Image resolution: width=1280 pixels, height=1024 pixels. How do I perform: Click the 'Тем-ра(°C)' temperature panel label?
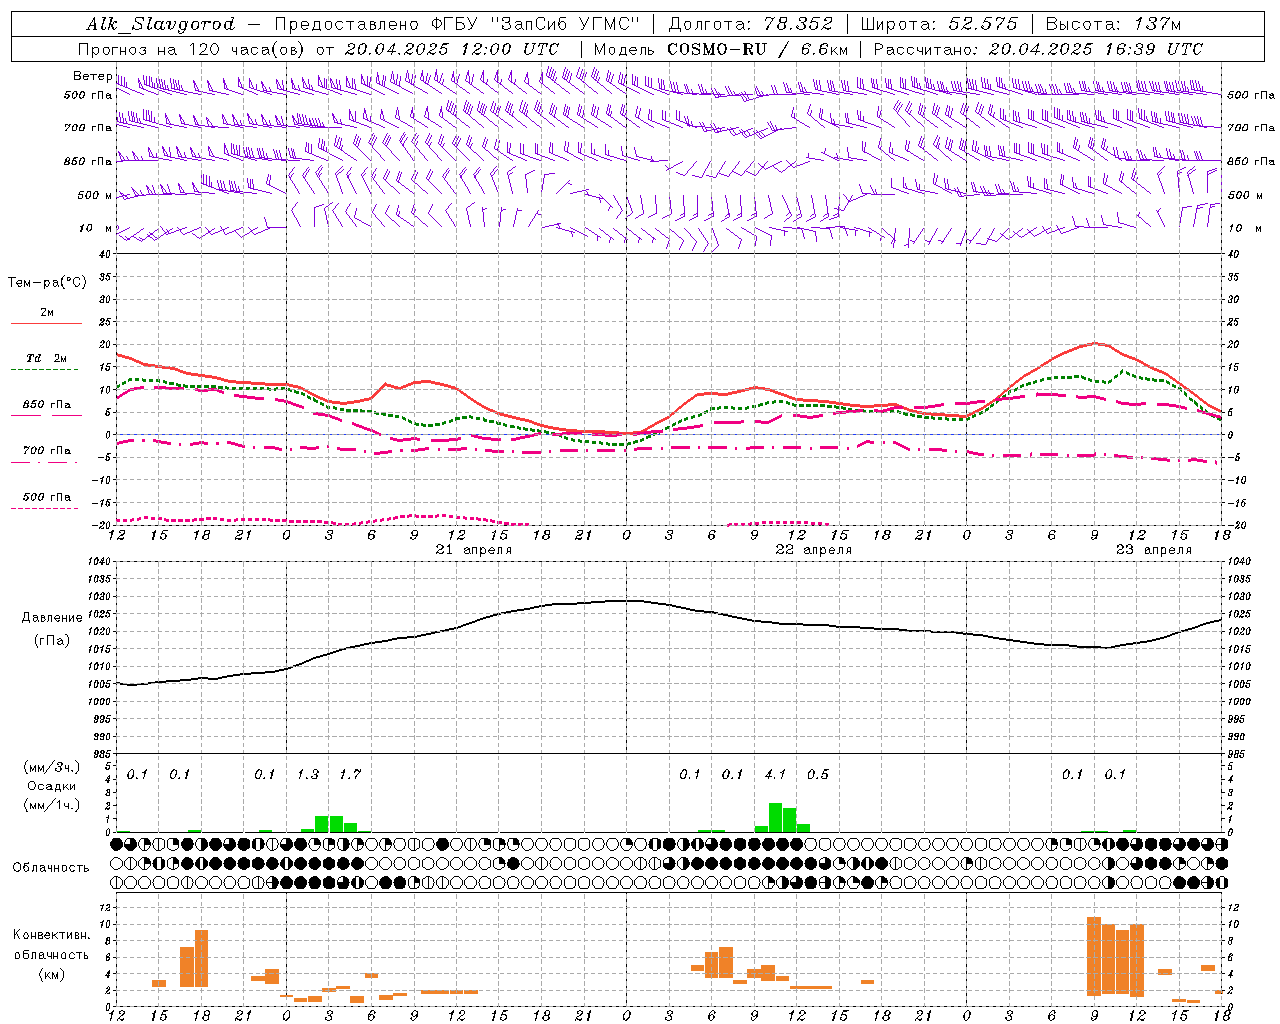tap(47, 283)
